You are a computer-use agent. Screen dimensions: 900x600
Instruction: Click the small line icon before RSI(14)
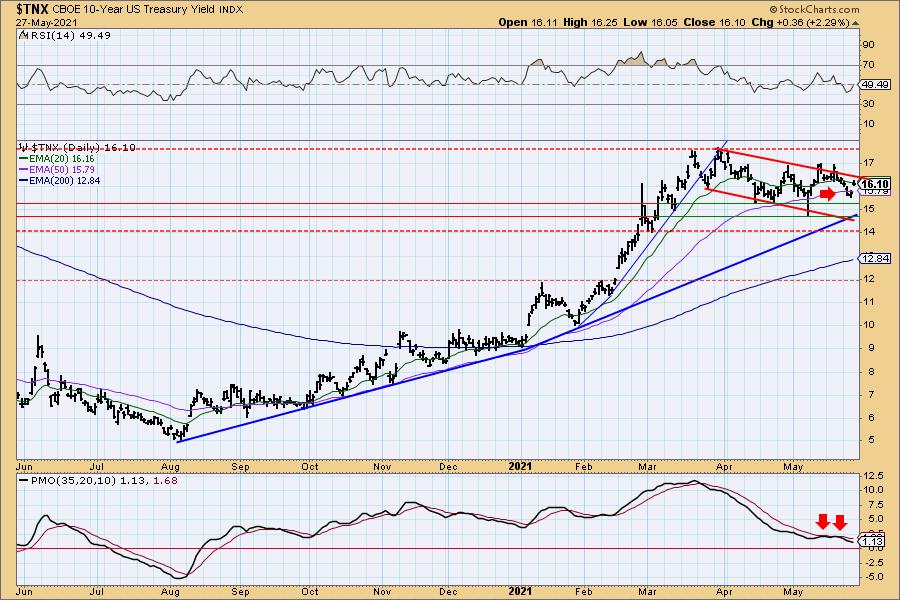(x=23, y=35)
